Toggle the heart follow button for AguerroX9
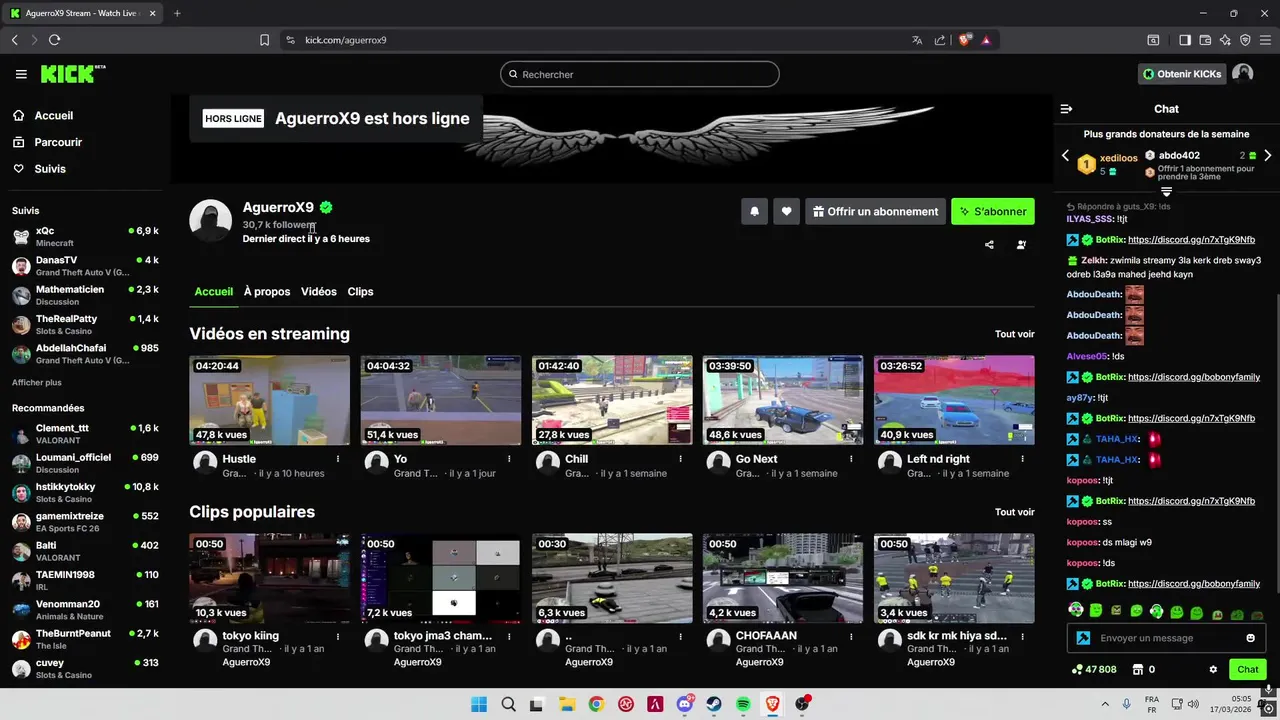1280x720 pixels. coord(786,211)
